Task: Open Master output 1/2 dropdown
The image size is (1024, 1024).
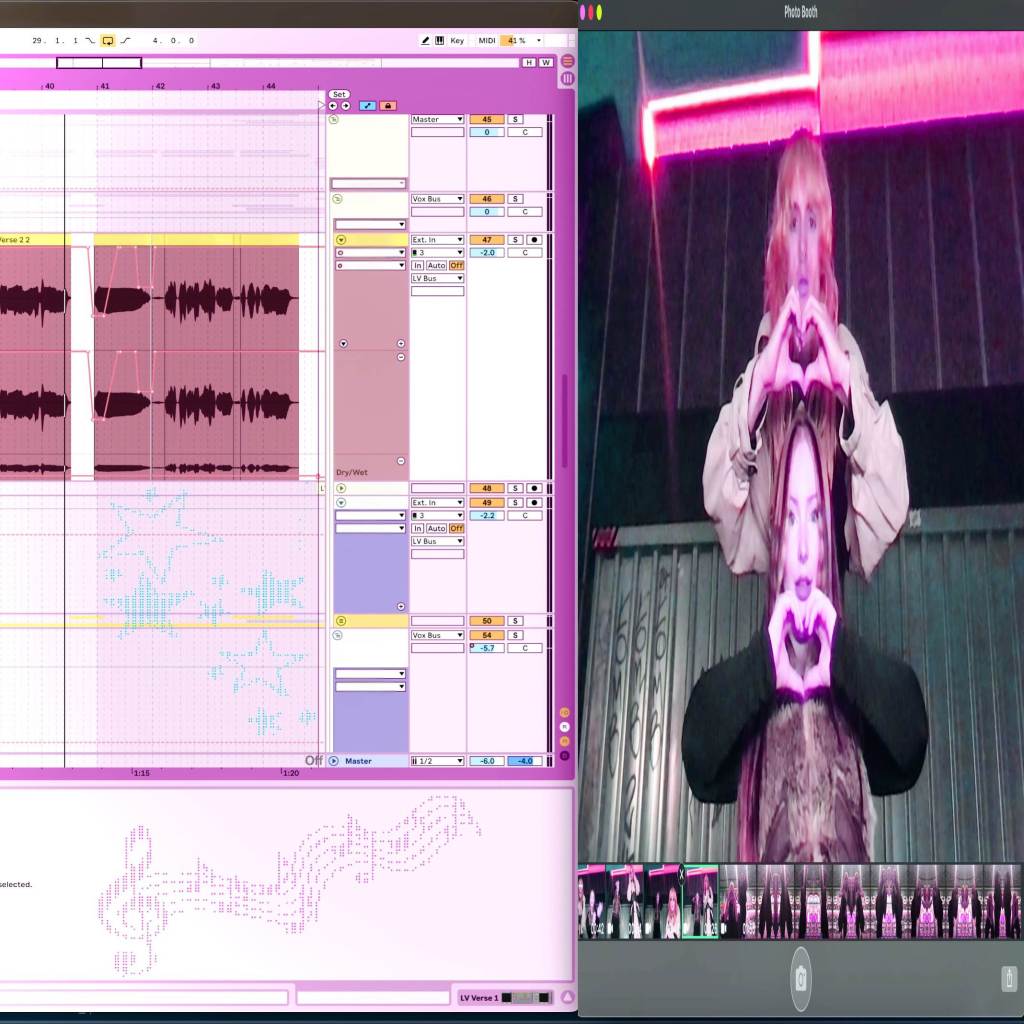Action: [437, 761]
